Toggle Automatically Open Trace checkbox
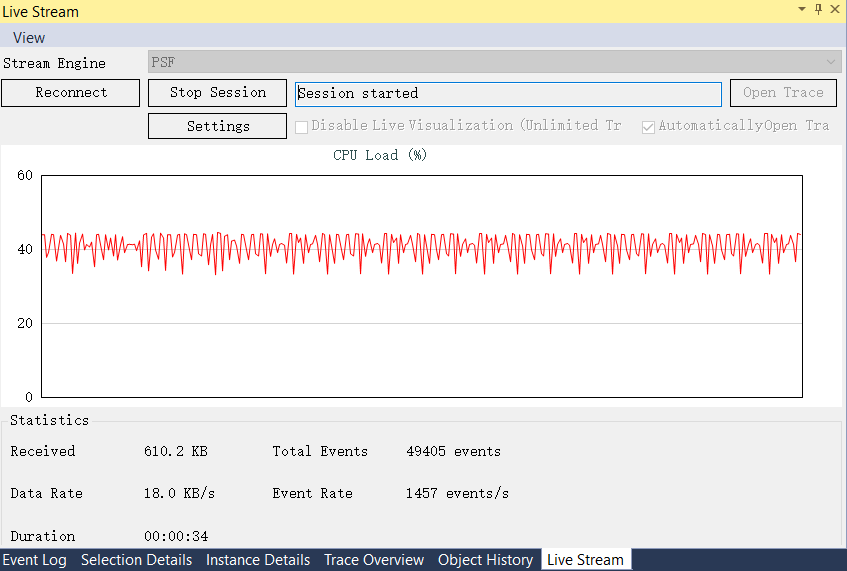 click(x=648, y=127)
